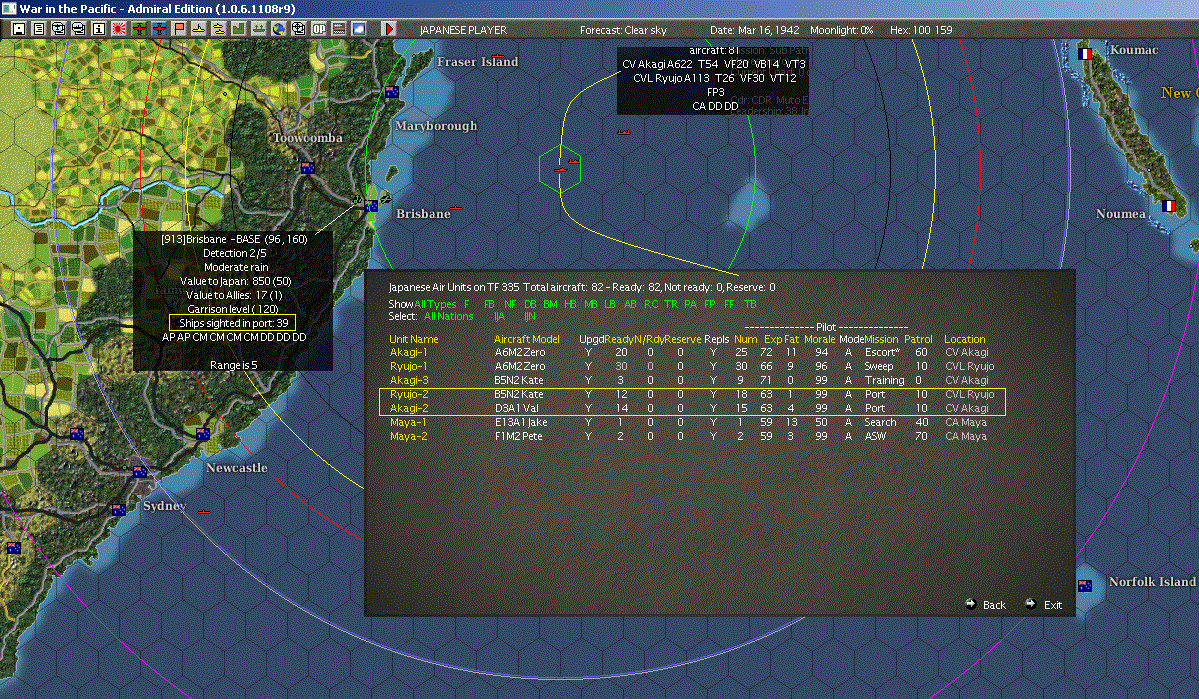
Task: Toggle the FB type filter
Action: [489, 304]
